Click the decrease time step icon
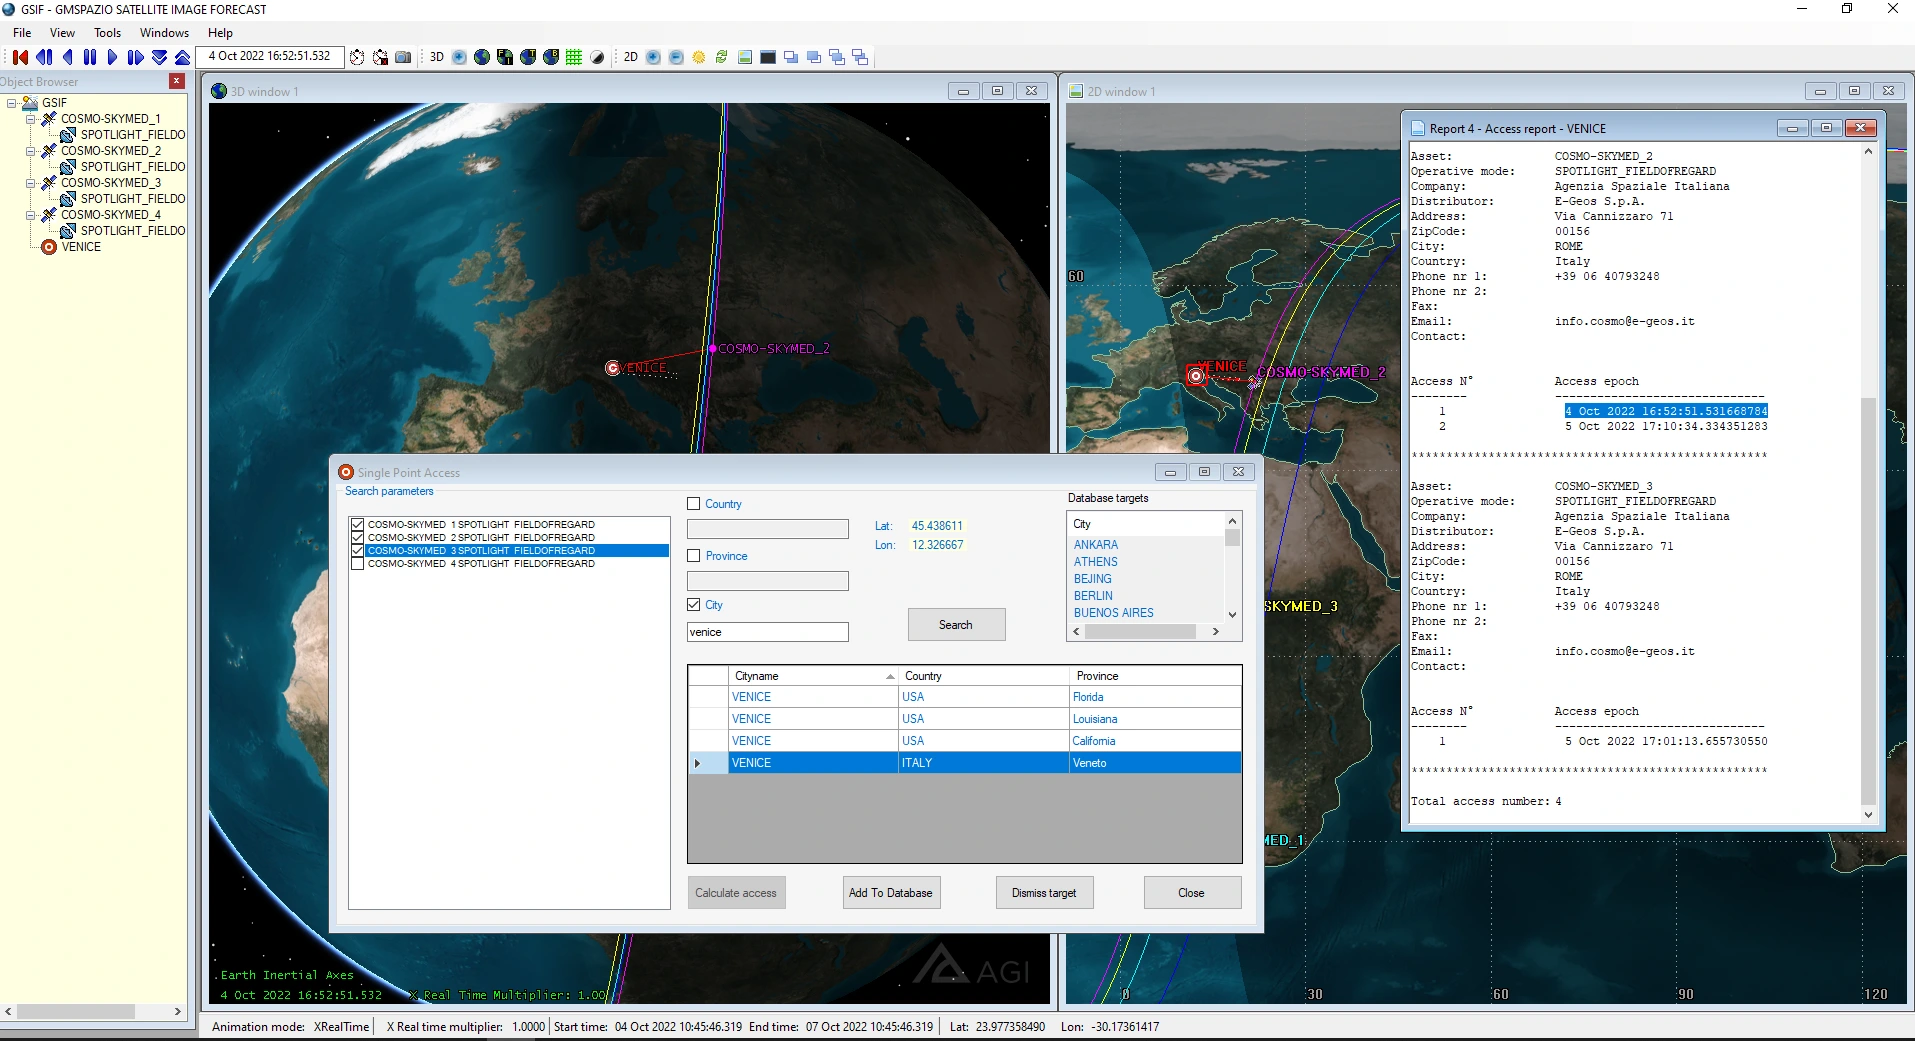The height and width of the screenshot is (1041, 1915). pyautogui.click(x=159, y=57)
